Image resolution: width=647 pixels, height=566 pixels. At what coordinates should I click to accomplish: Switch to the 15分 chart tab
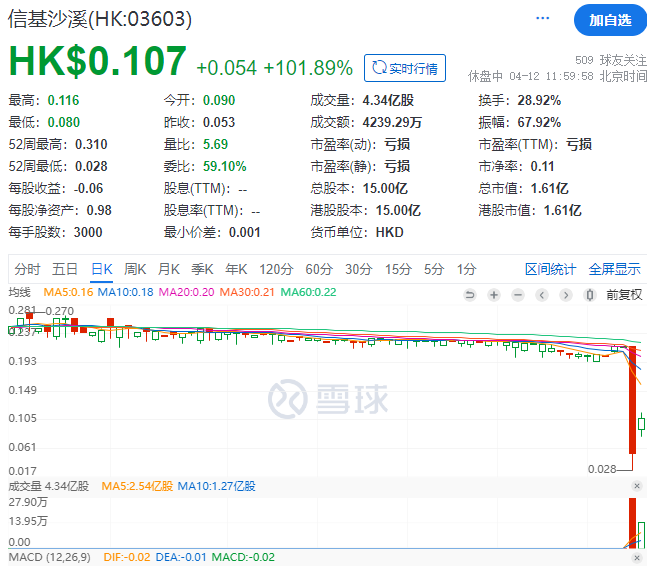coord(398,269)
